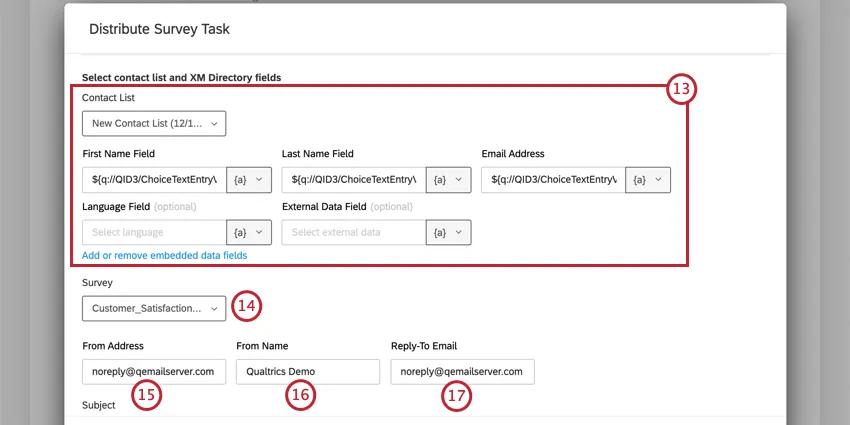Click the Reply-To Email input field
The height and width of the screenshot is (425, 850).
pyautogui.click(x=462, y=371)
